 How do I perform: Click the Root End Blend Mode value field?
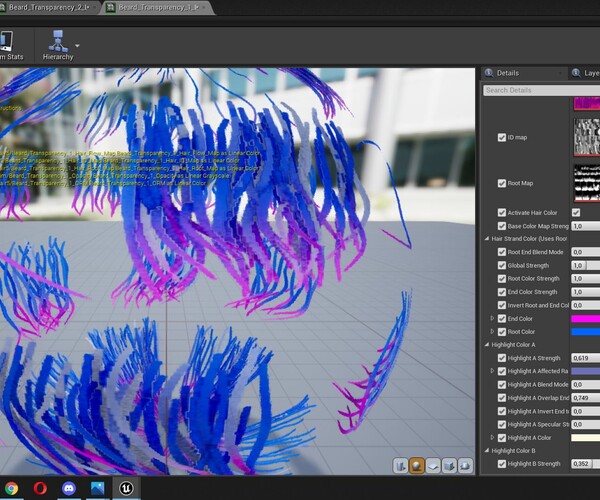coord(585,252)
